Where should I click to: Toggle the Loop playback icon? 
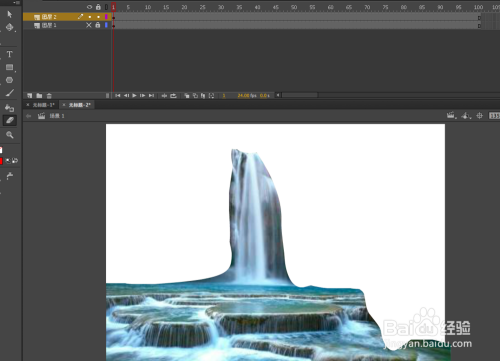173,96
